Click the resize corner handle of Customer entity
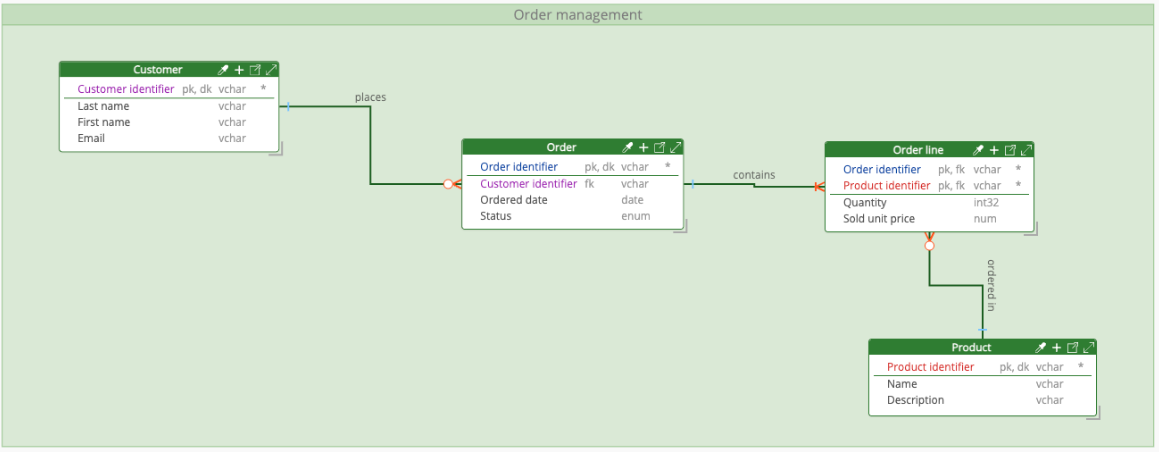Screen dimensions: 1159x452 click(x=277, y=150)
